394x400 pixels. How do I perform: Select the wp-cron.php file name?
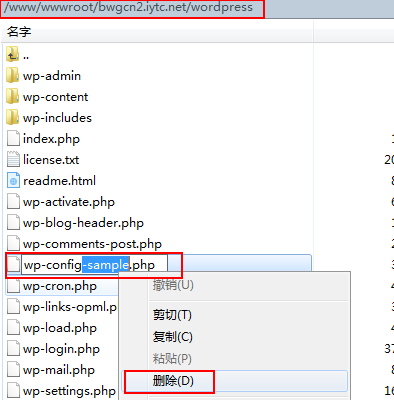click(x=60, y=286)
